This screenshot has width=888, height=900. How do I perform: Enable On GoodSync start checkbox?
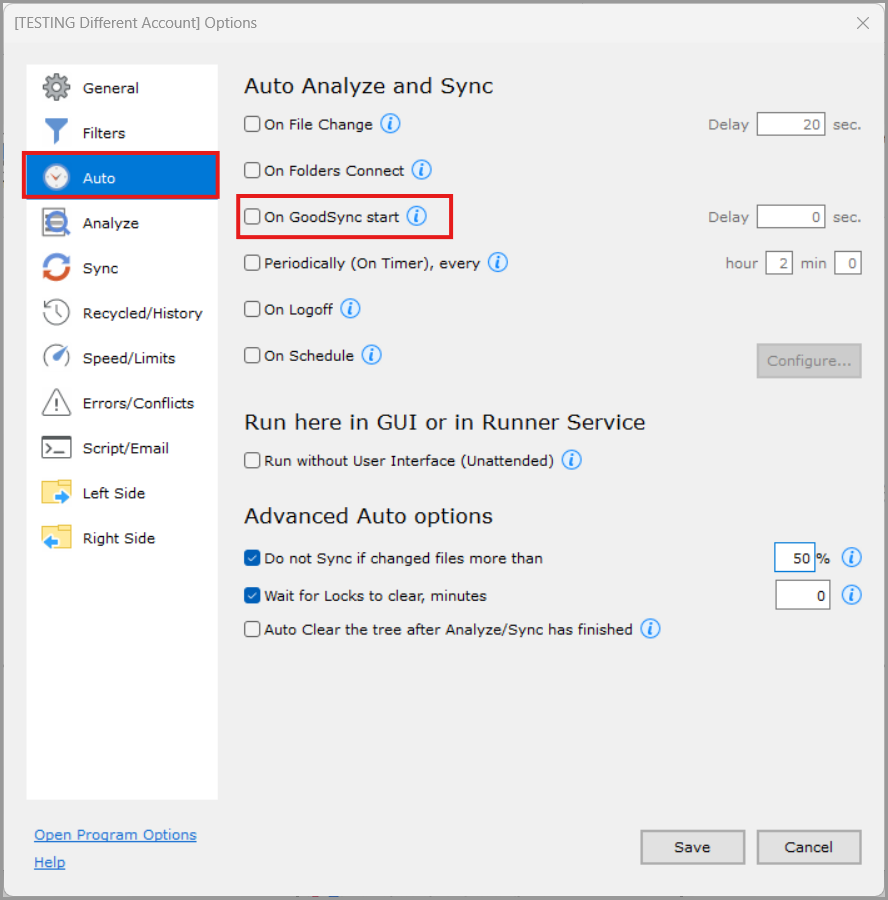pyautogui.click(x=252, y=216)
